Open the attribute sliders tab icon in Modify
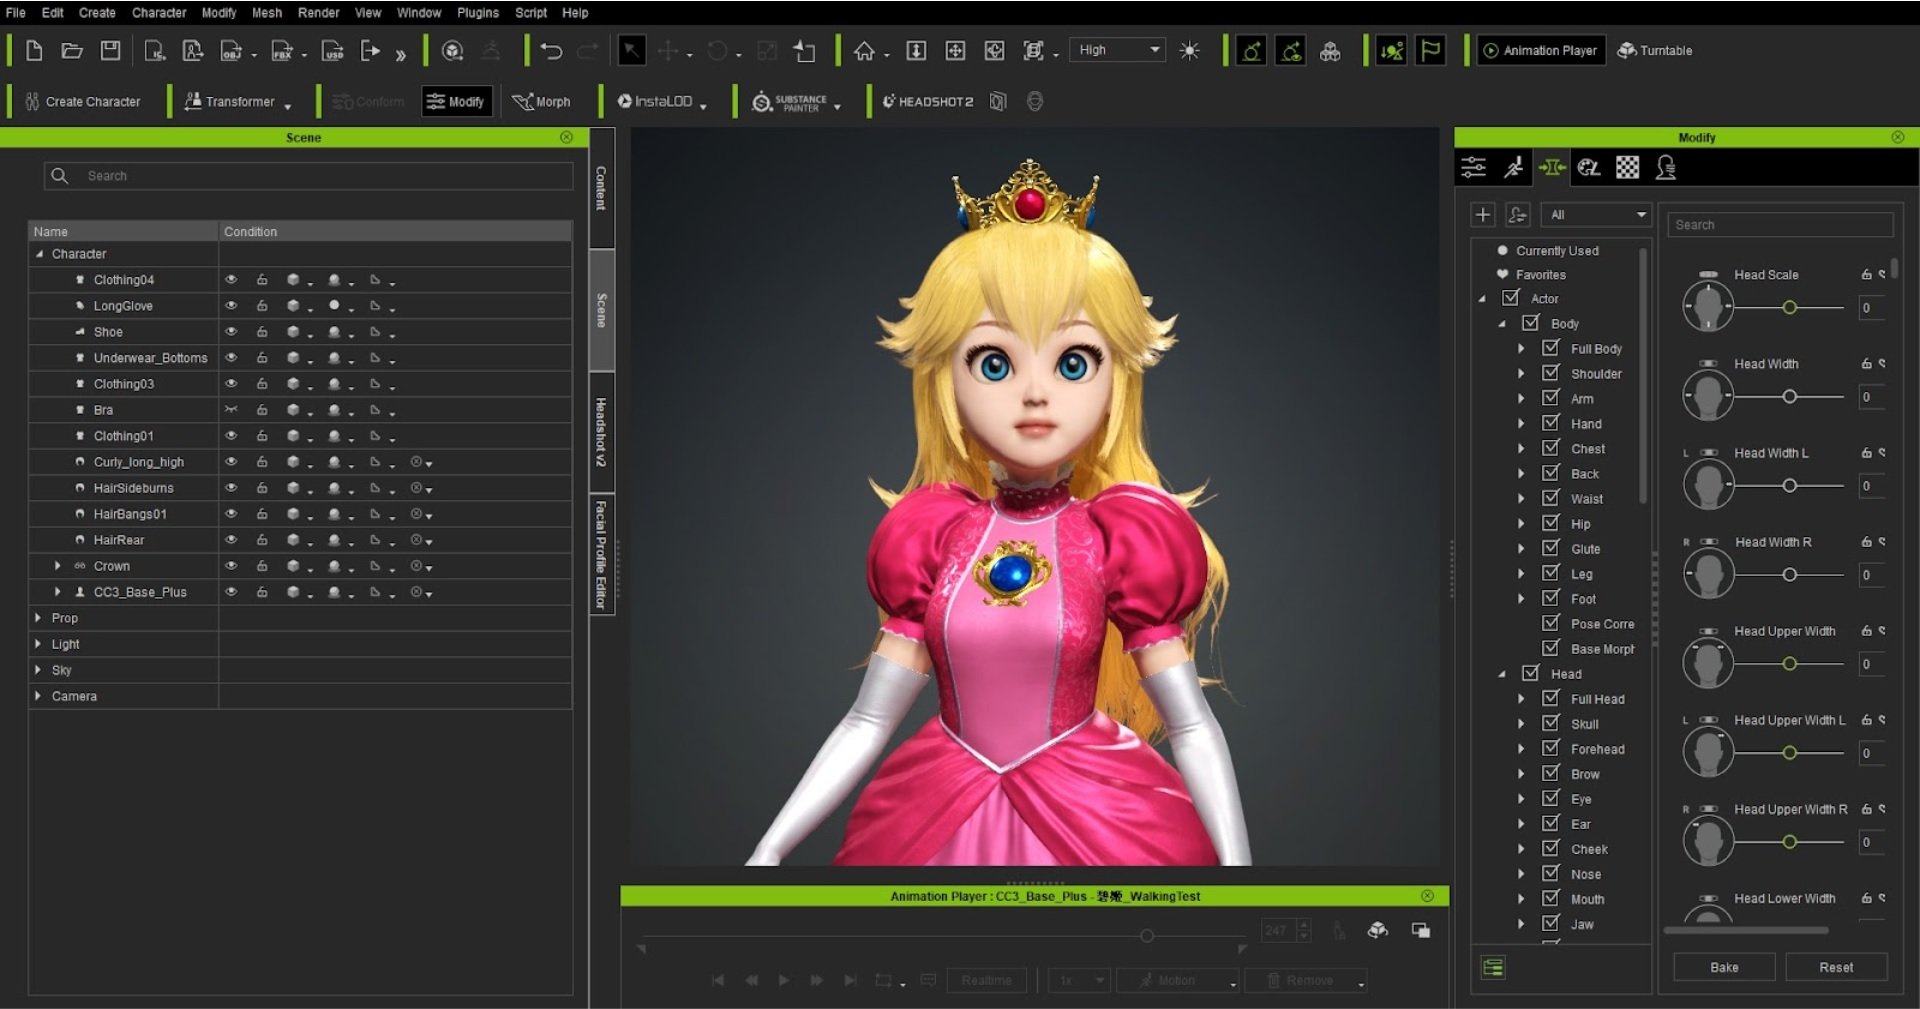Screen dimensions: 1920x1009 click(x=1474, y=168)
